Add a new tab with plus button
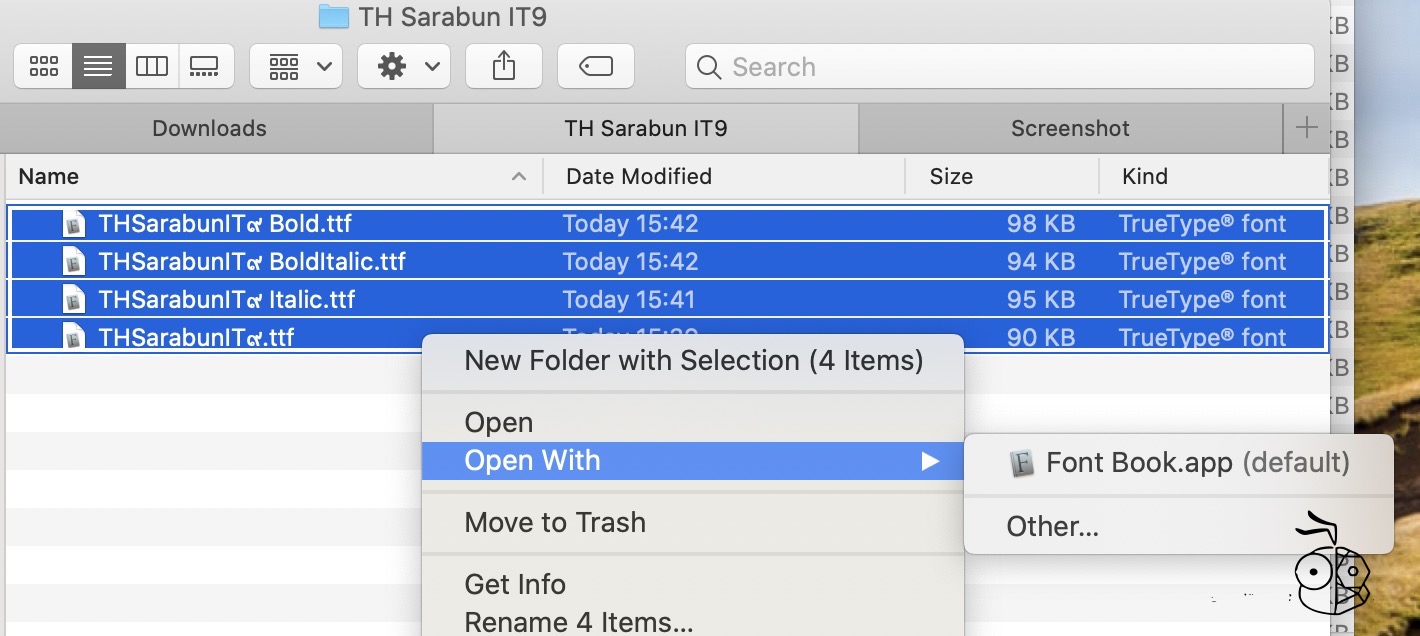This screenshot has height=636, width=1420. click(1306, 128)
